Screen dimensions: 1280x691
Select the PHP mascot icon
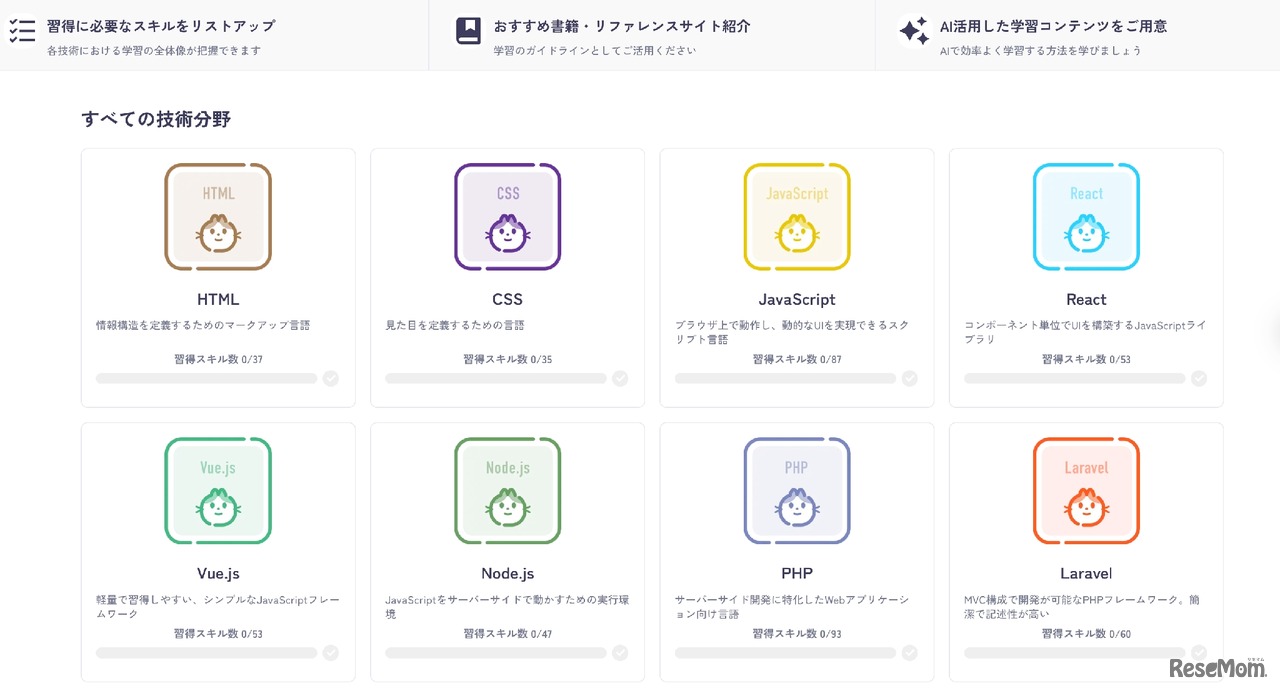(x=796, y=490)
